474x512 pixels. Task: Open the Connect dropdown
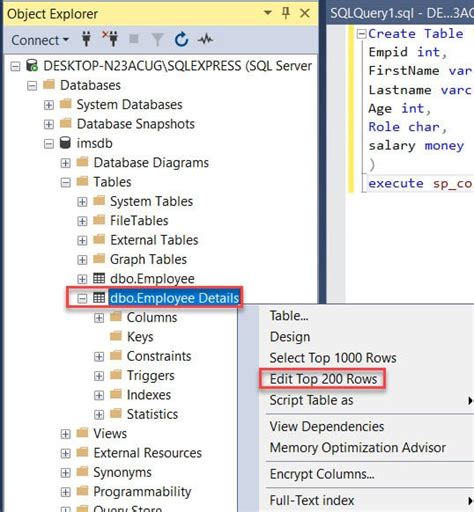(x=40, y=40)
